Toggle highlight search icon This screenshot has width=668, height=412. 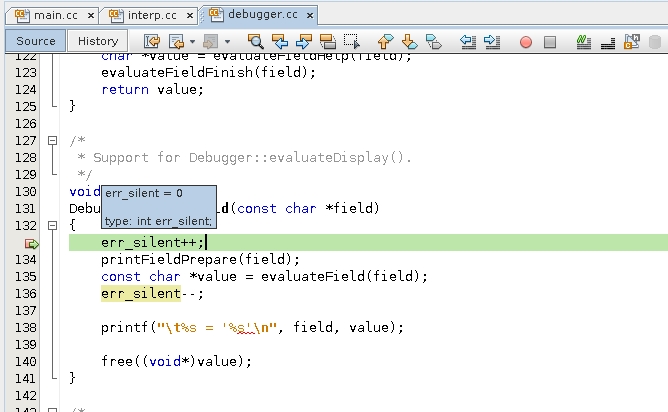point(328,41)
